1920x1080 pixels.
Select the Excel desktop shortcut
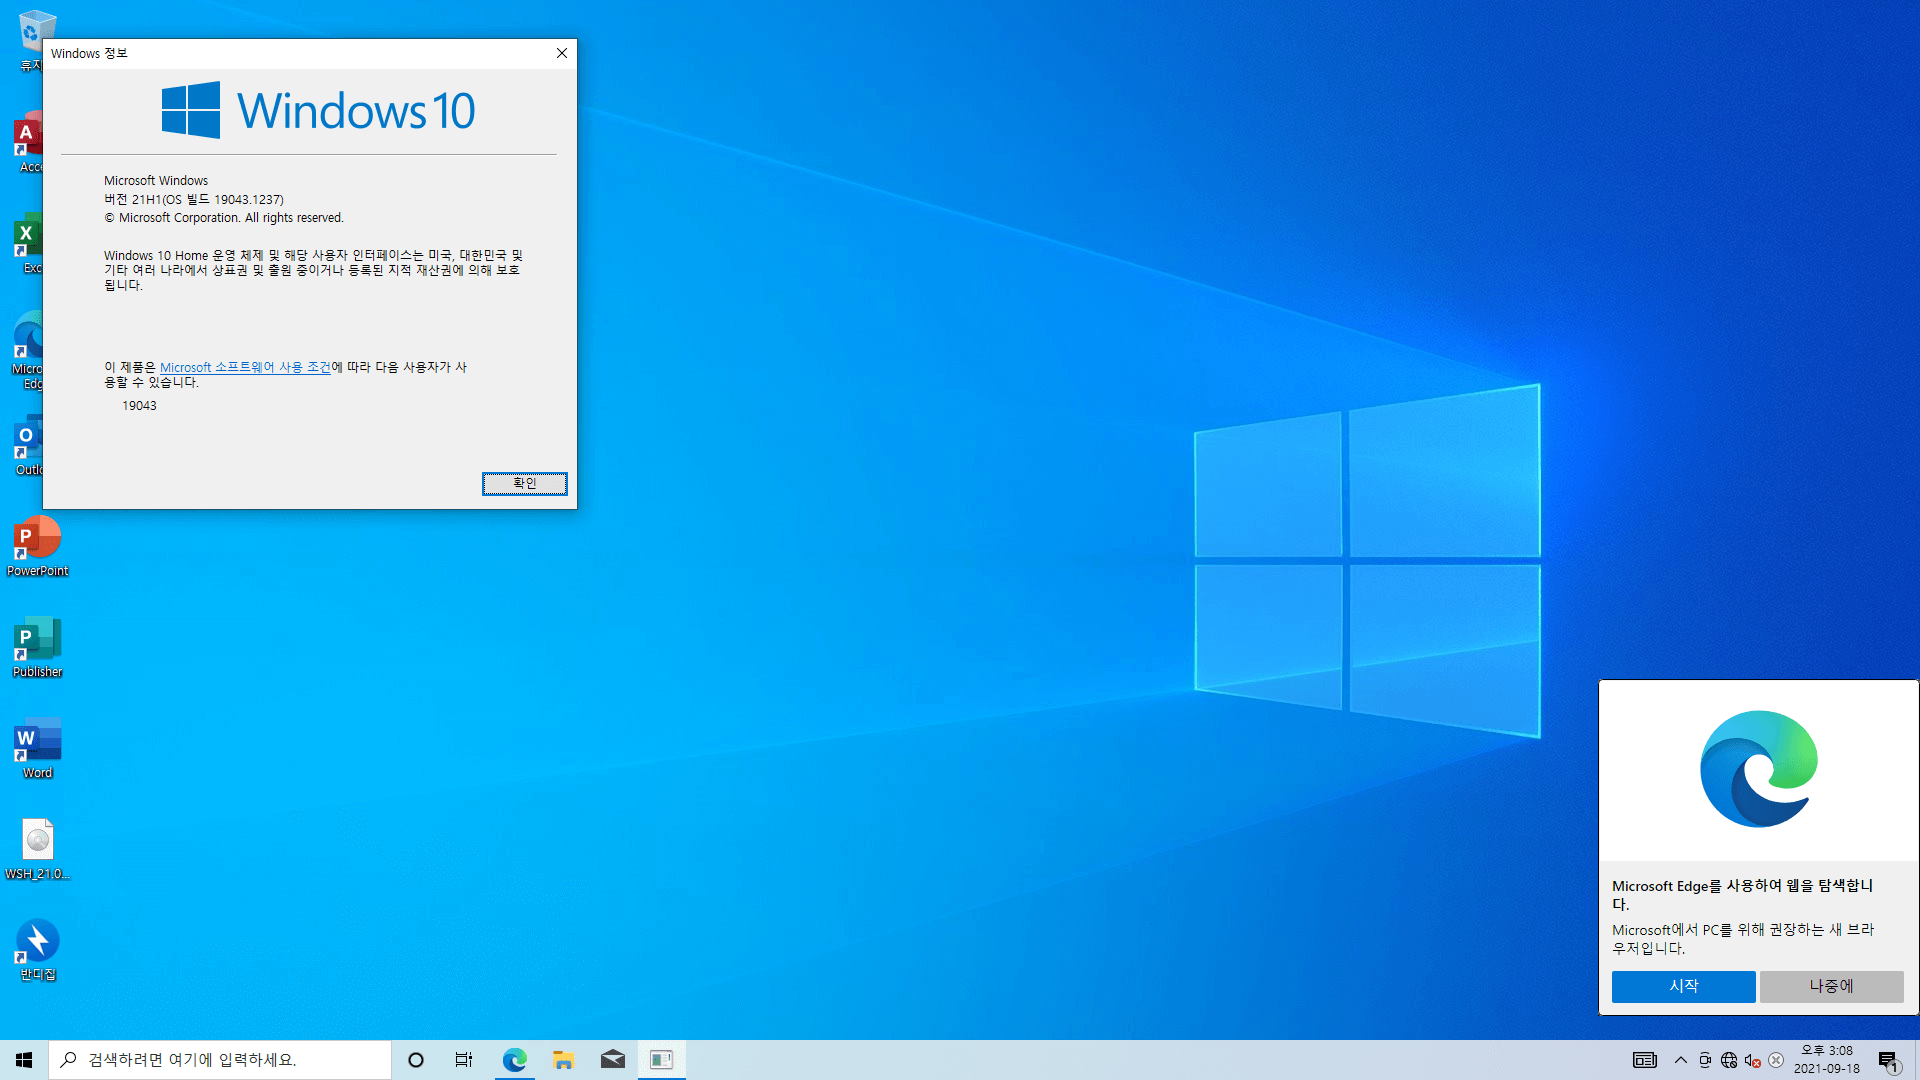29,243
